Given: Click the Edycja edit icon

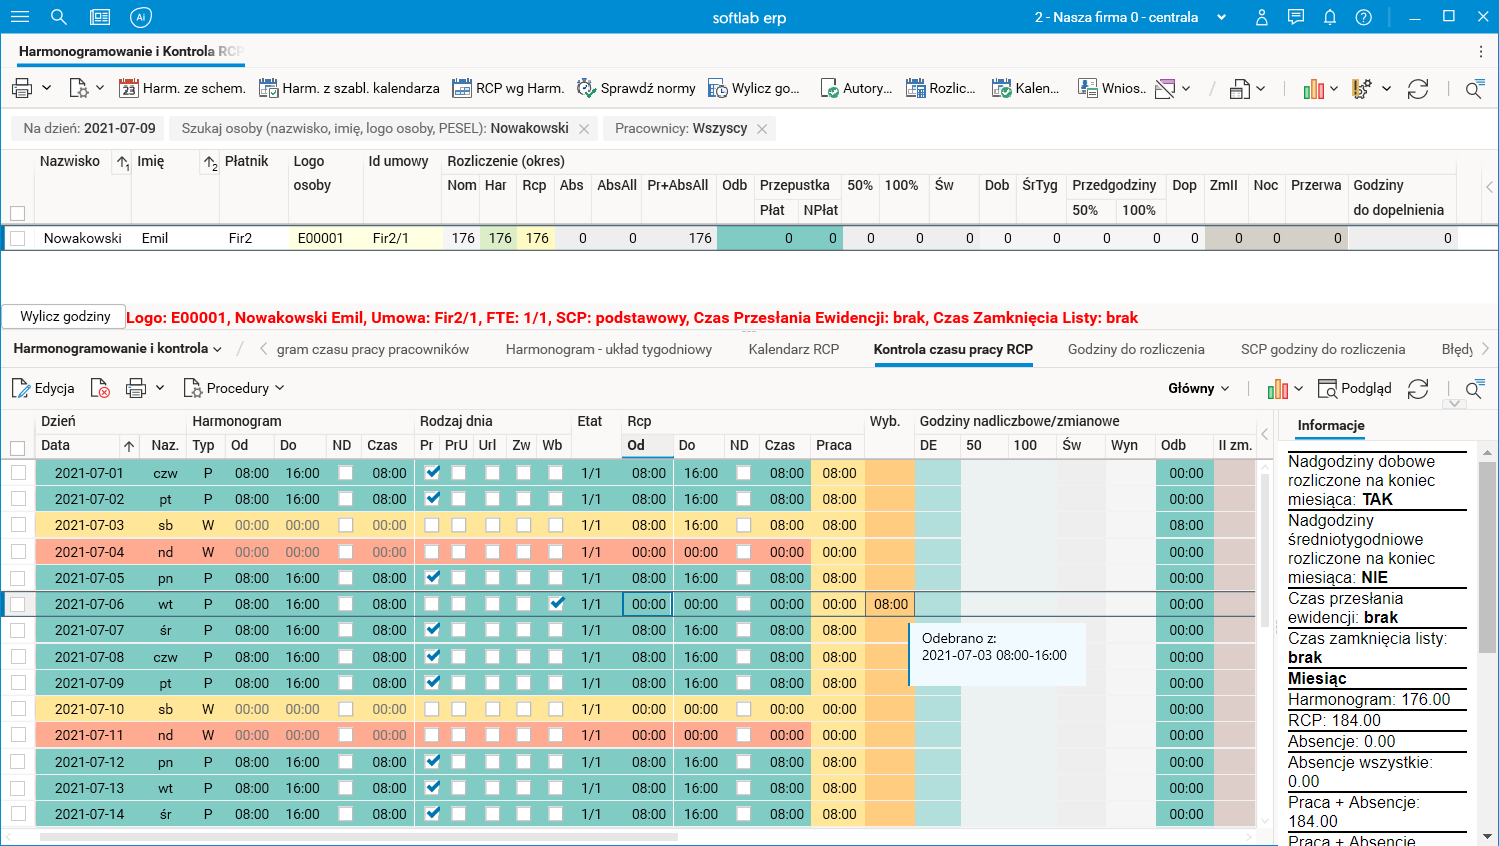Looking at the screenshot, I should (x=21, y=388).
